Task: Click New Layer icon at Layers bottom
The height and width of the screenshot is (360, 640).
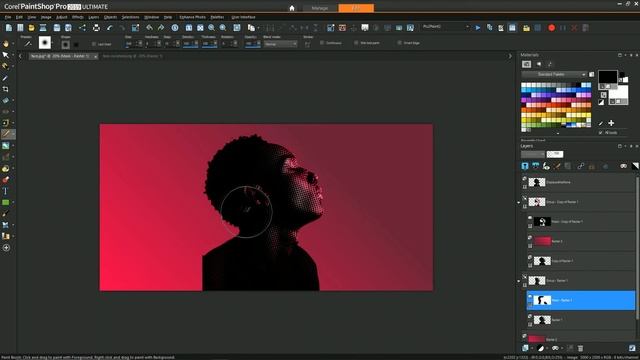Action: (x=525, y=348)
